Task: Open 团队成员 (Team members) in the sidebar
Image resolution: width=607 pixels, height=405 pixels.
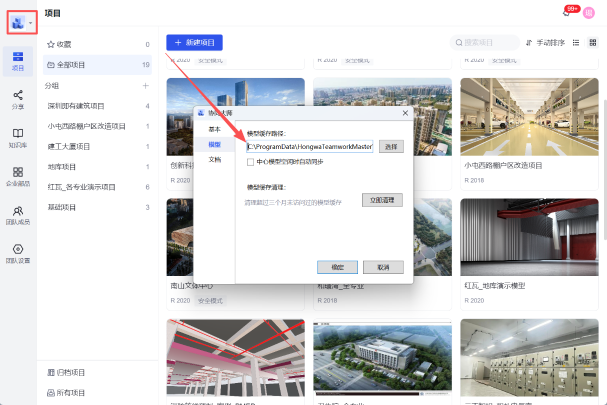Action: 18,214
